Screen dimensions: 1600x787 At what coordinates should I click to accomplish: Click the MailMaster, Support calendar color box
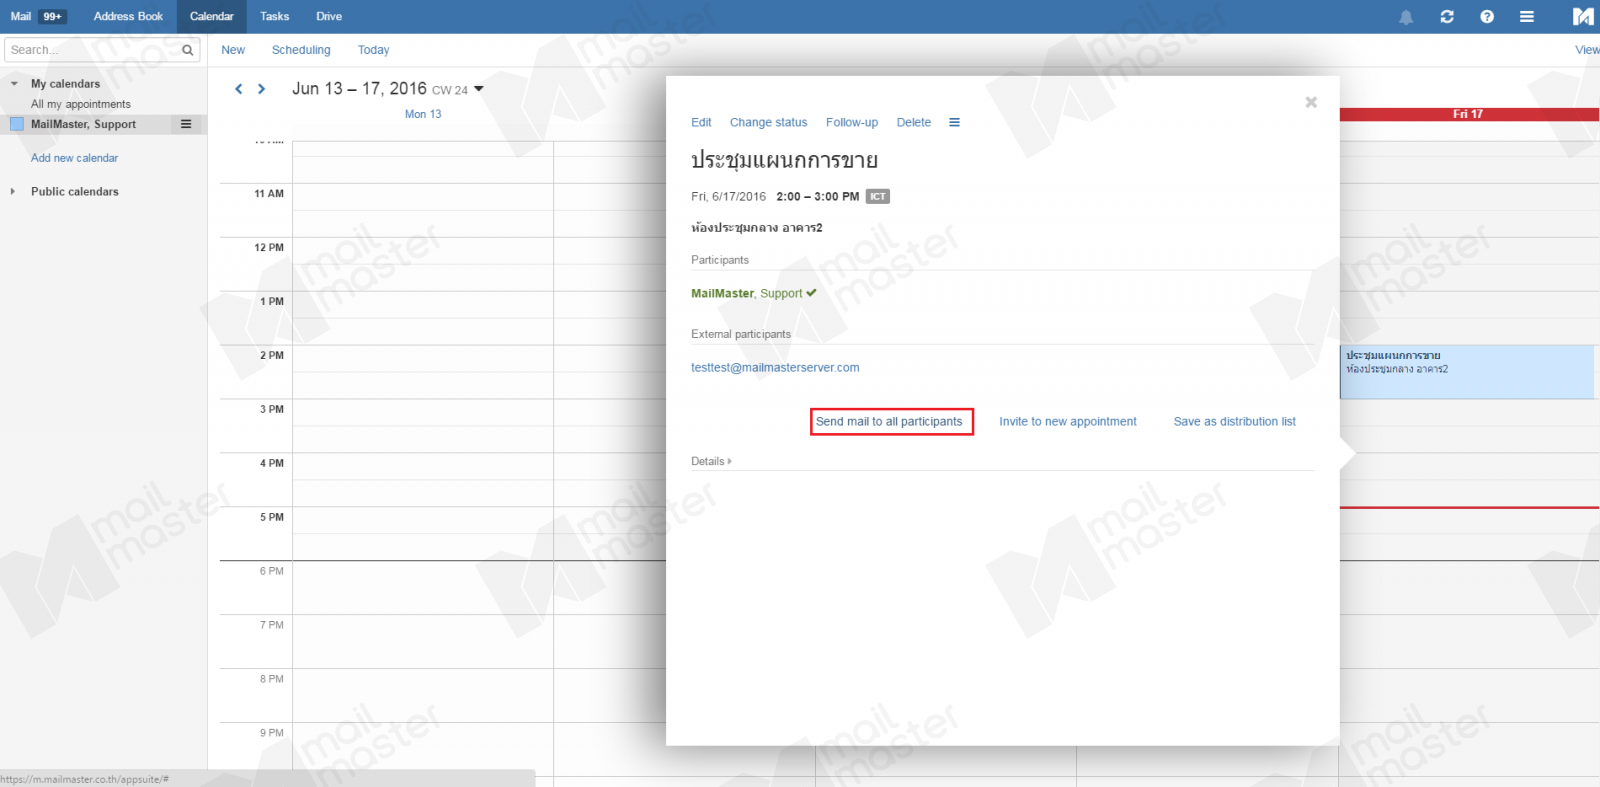[x=17, y=124]
